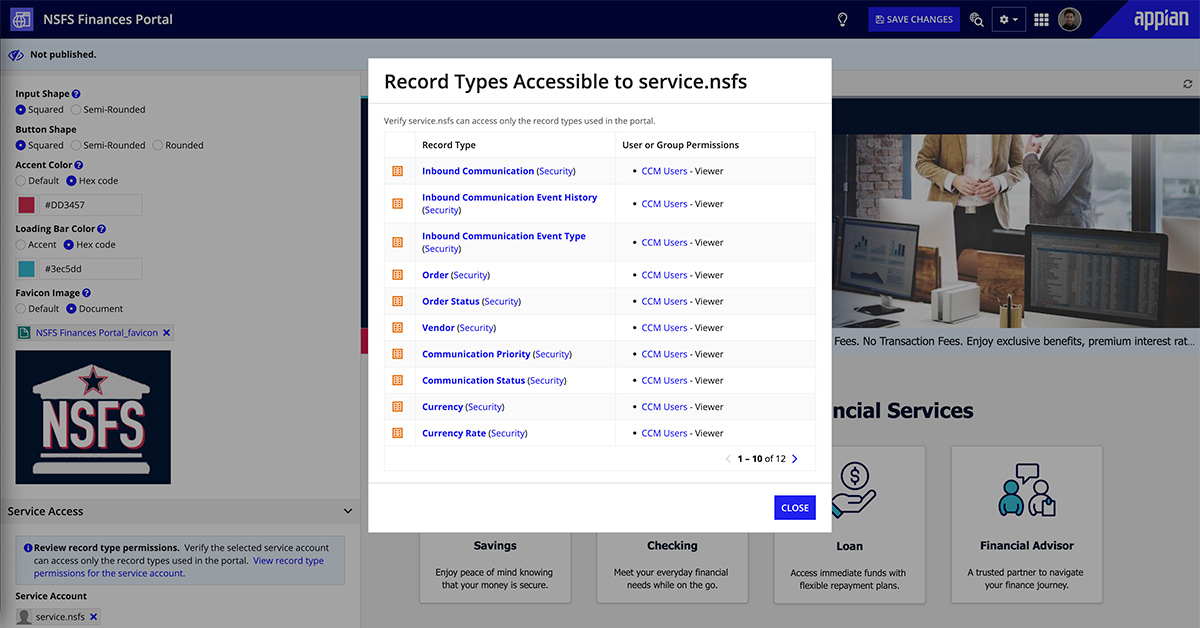Click the lightbulb tip icon in the top bar
The image size is (1200, 628).
point(842,19)
